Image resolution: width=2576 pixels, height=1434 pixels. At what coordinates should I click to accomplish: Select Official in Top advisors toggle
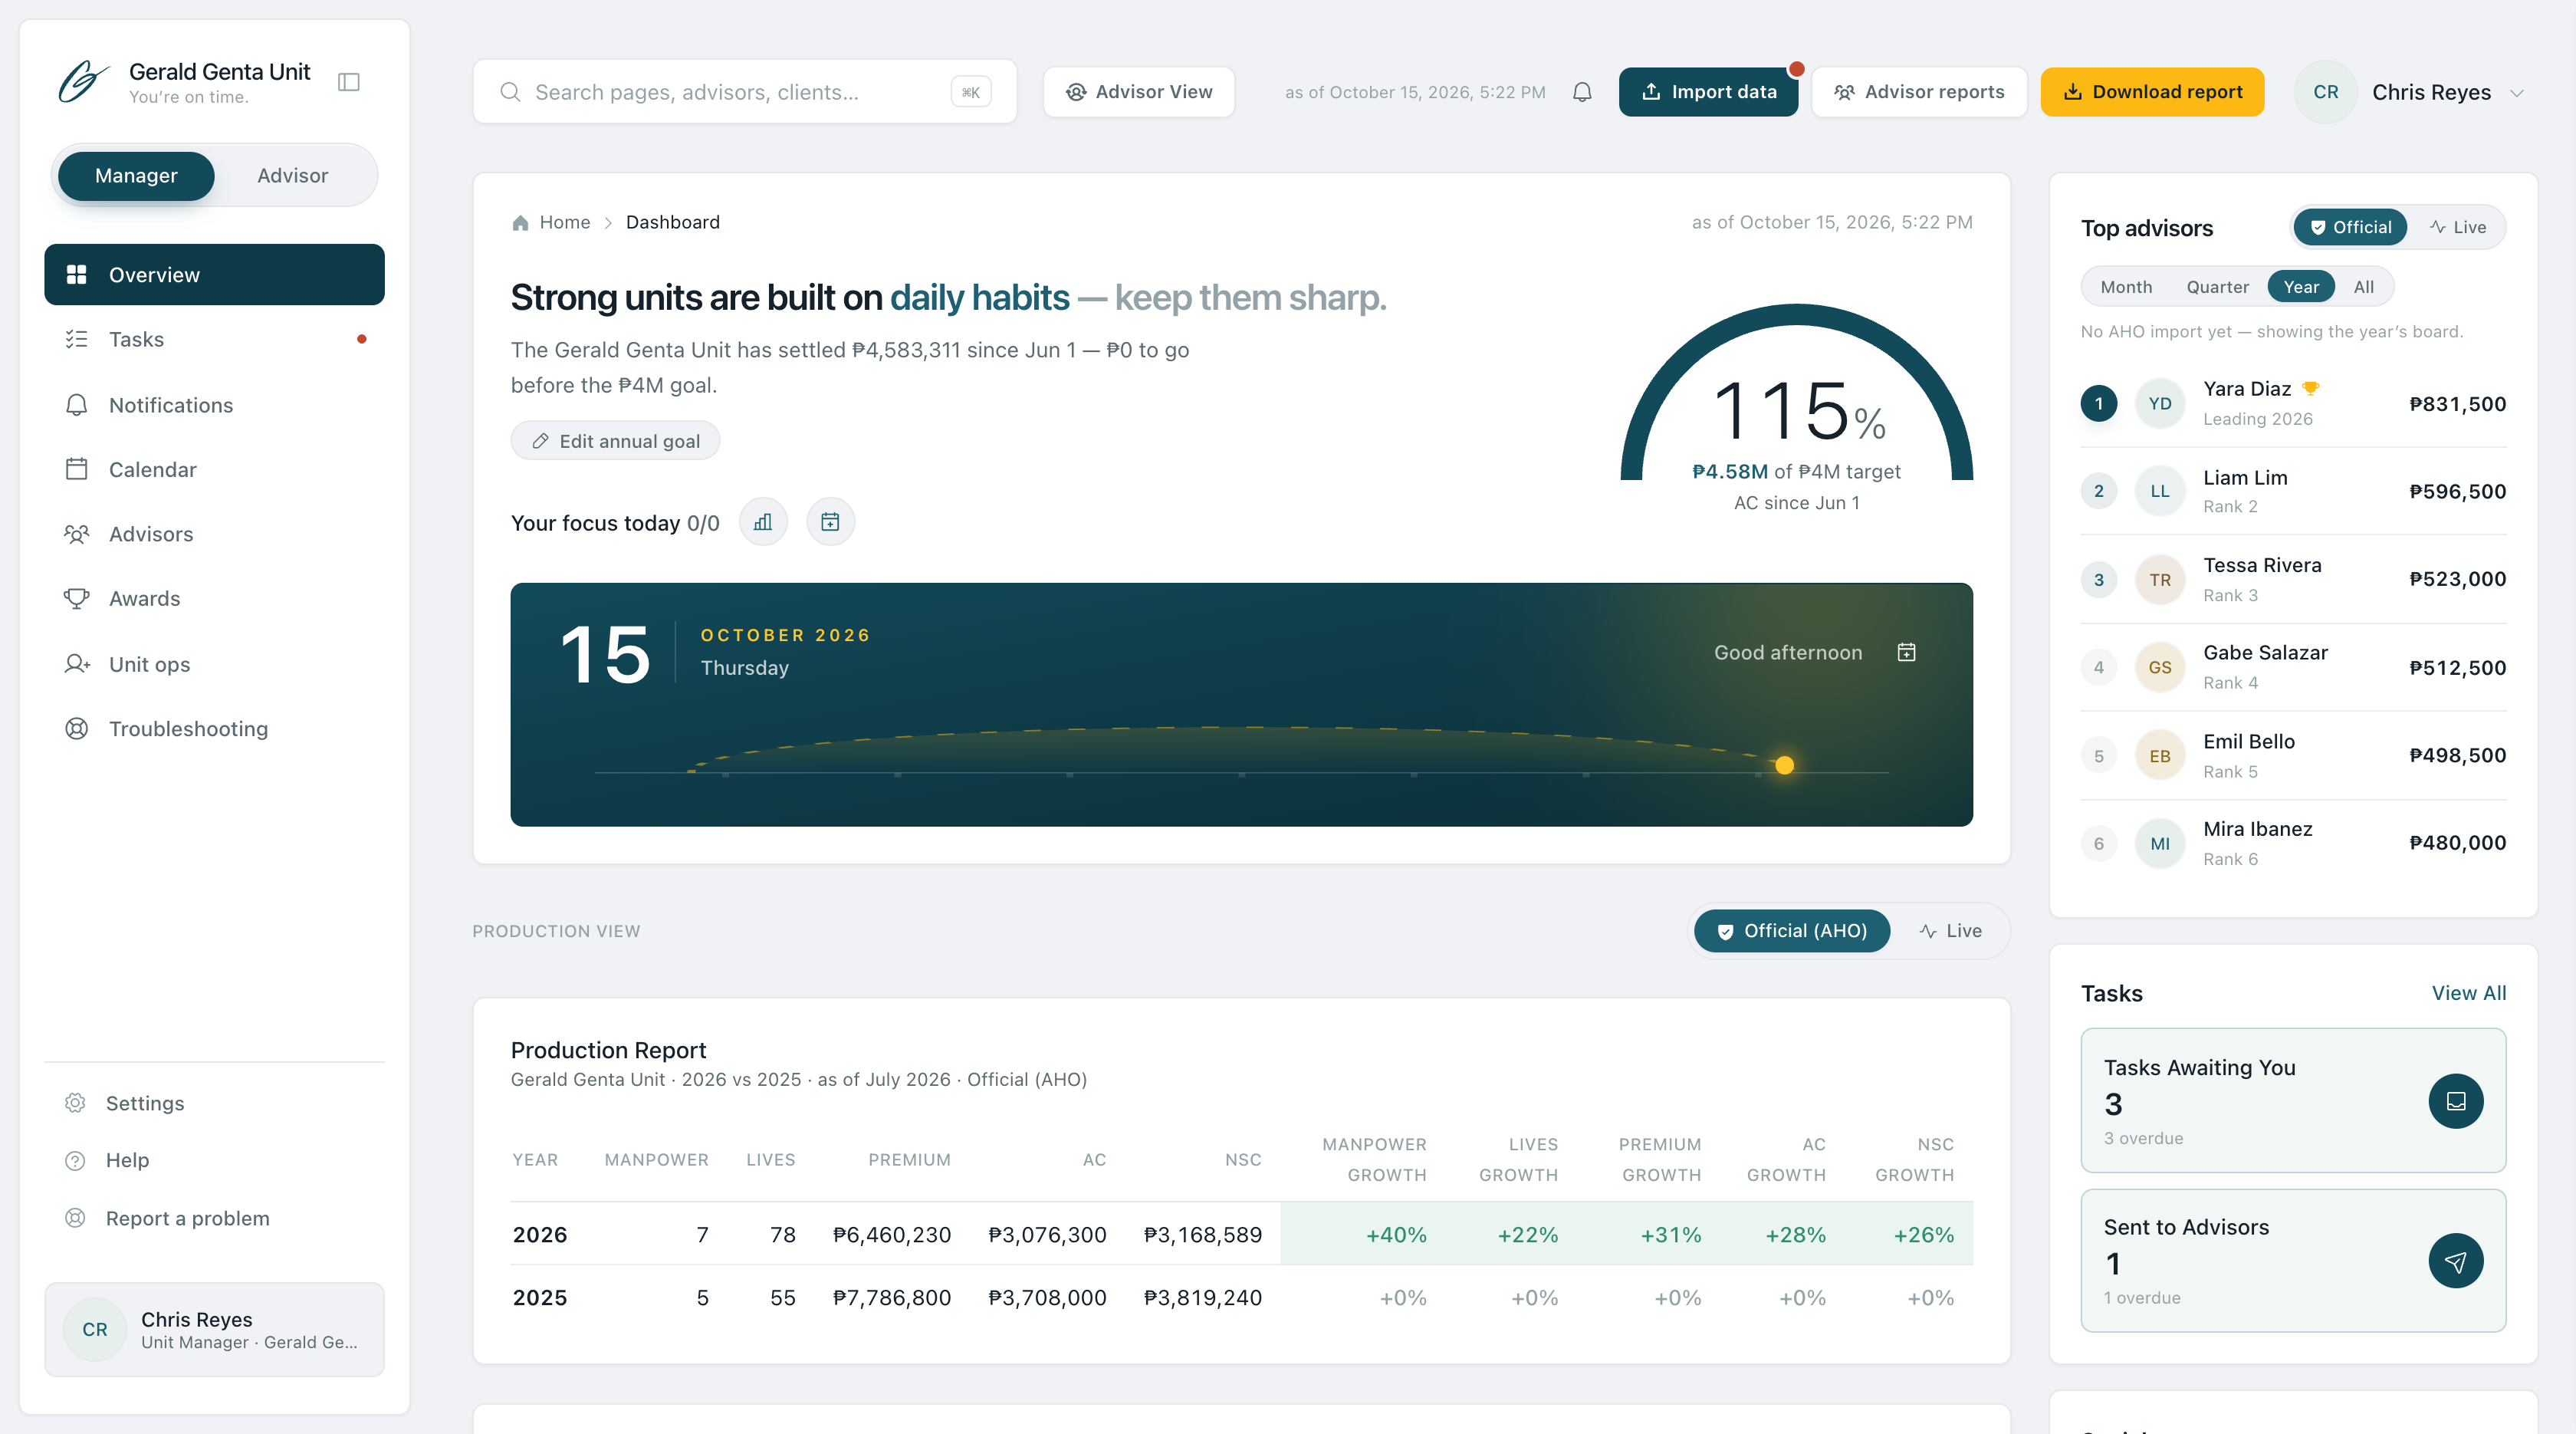[x=2350, y=227]
